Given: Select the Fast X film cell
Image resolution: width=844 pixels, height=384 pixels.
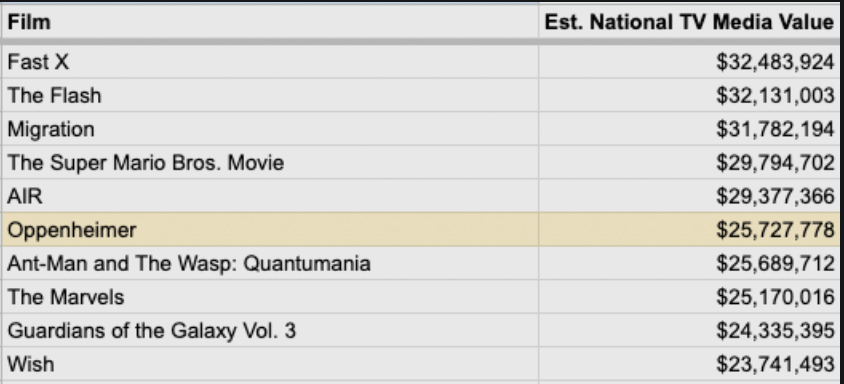Looking at the screenshot, I should pyautogui.click(x=269, y=62).
